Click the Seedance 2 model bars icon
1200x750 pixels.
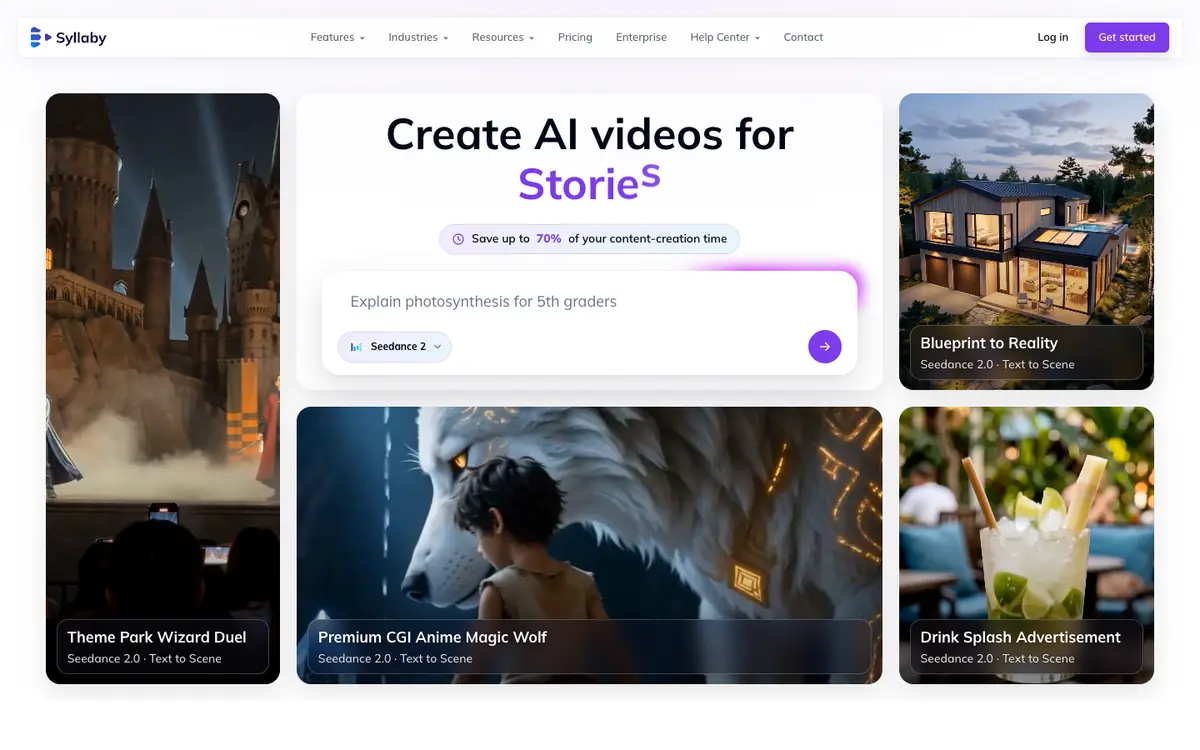tap(356, 347)
